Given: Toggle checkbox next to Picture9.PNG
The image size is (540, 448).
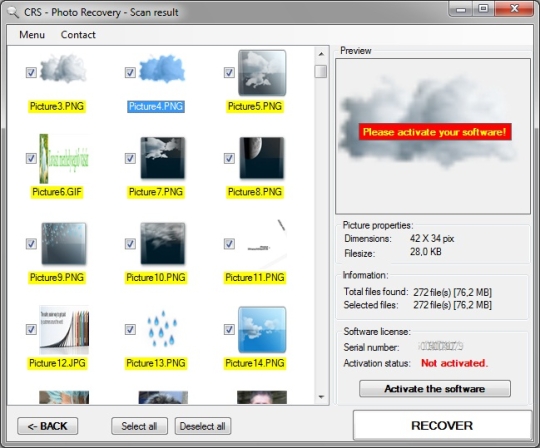Looking at the screenshot, I should click(31, 243).
